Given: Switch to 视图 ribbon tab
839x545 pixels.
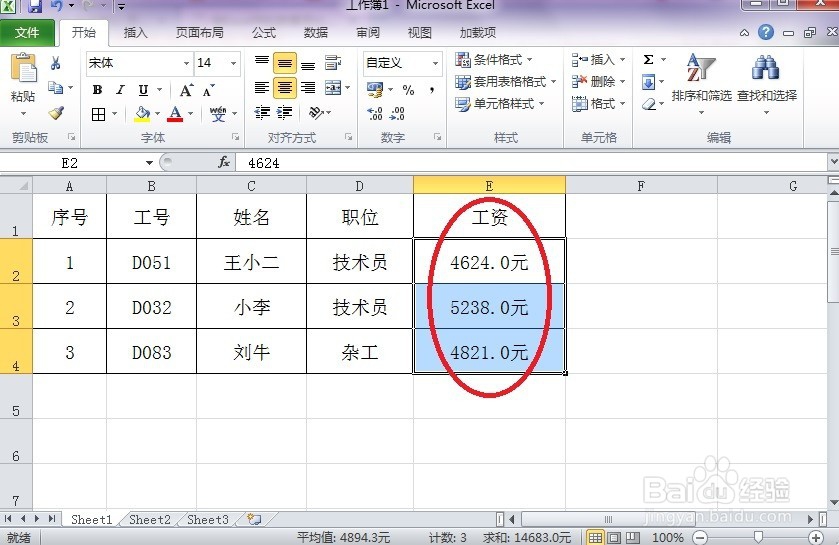Looking at the screenshot, I should point(420,33).
